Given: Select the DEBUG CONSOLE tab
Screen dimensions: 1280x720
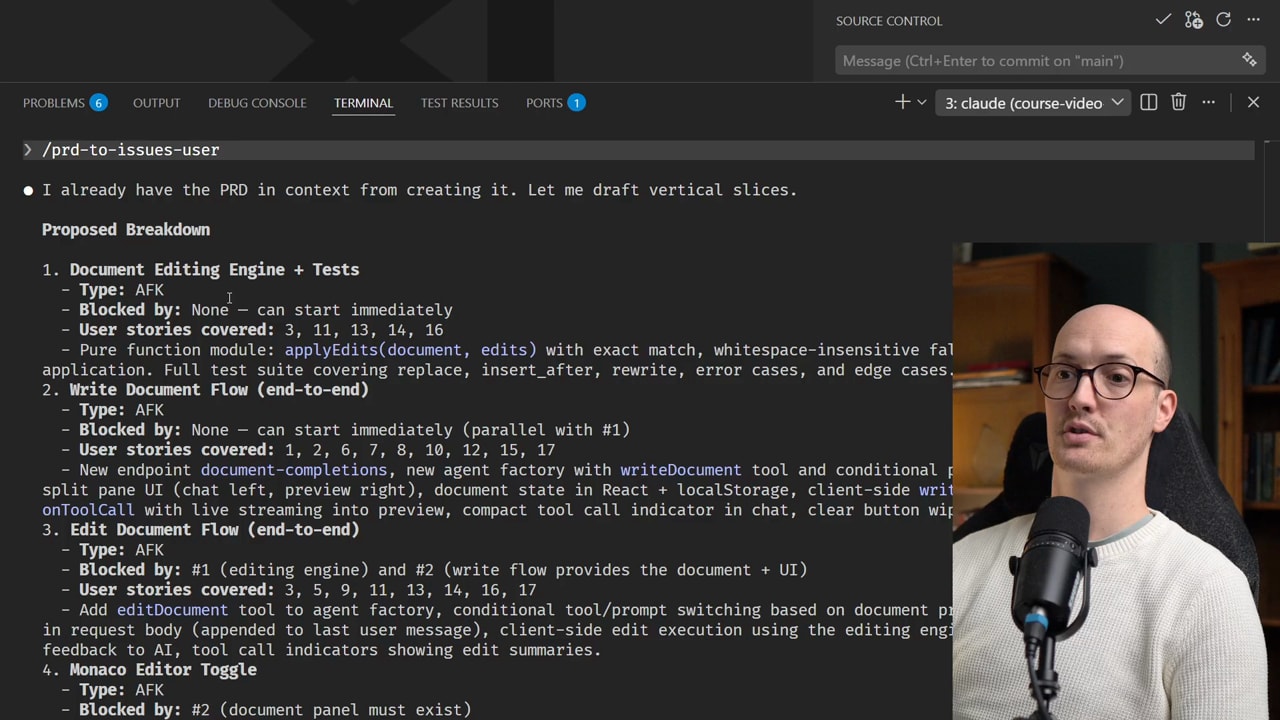Looking at the screenshot, I should coord(257,102).
